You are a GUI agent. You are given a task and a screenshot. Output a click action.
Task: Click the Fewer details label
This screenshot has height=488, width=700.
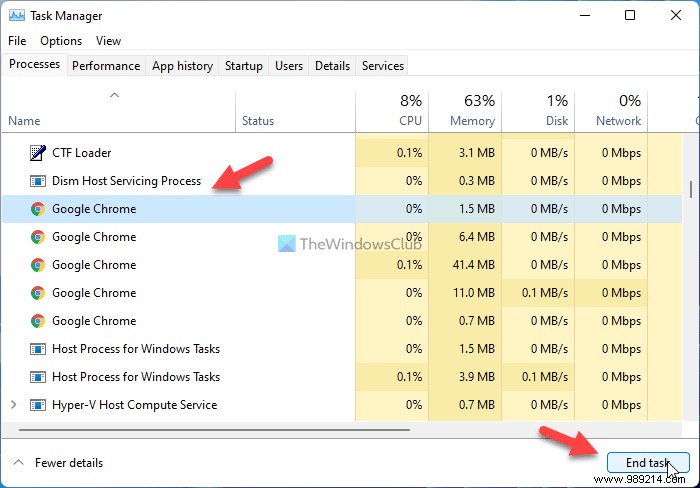pos(69,463)
